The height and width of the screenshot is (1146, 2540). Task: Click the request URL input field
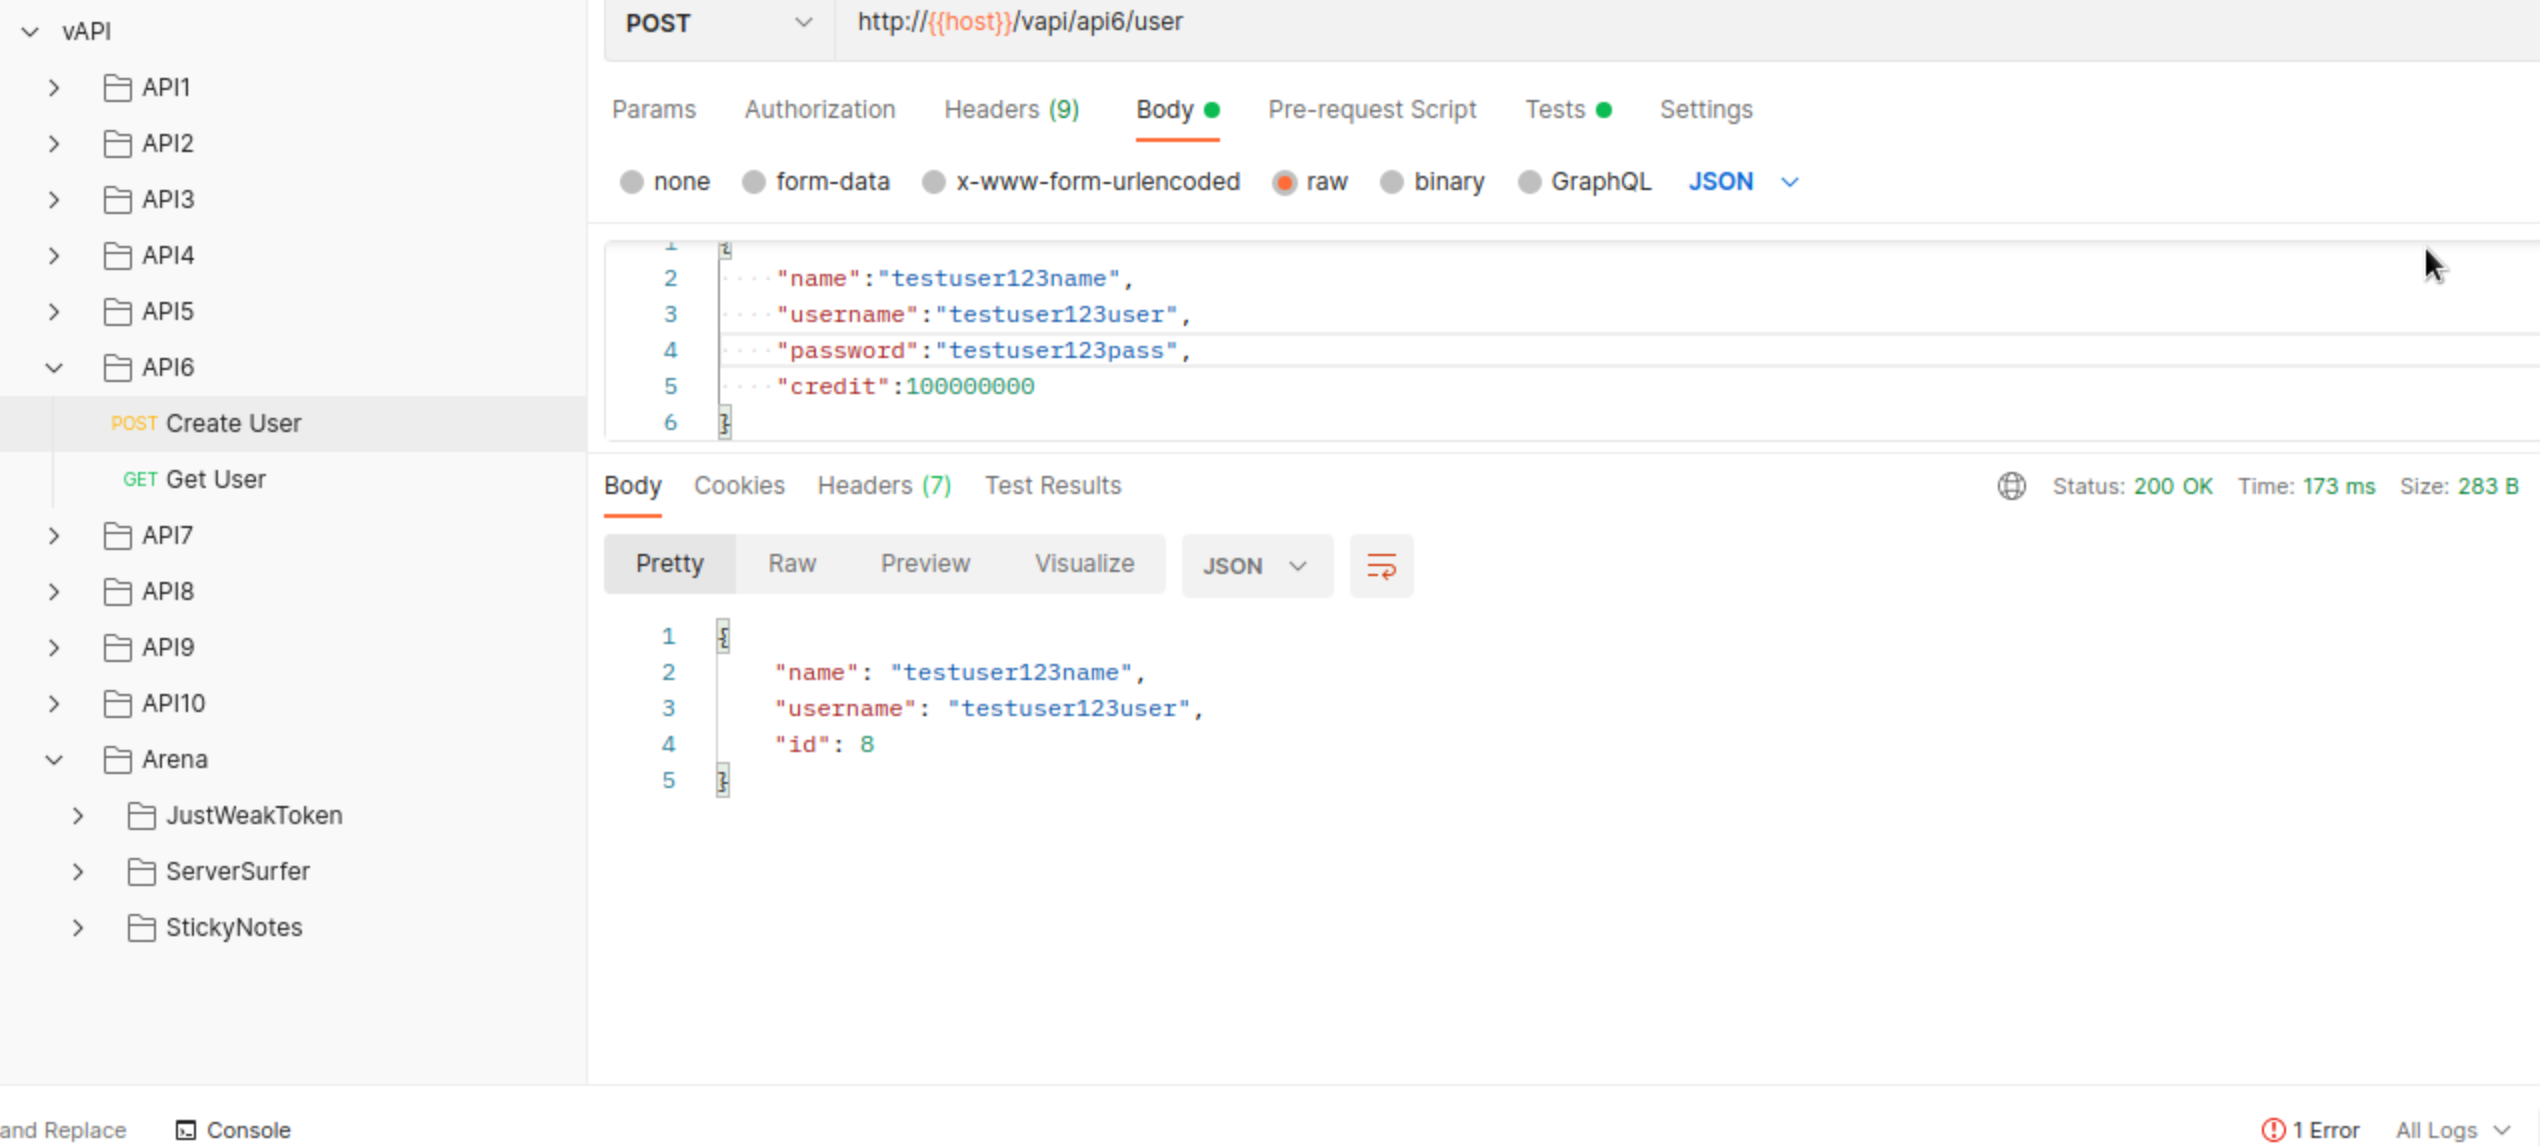click(x=1500, y=23)
